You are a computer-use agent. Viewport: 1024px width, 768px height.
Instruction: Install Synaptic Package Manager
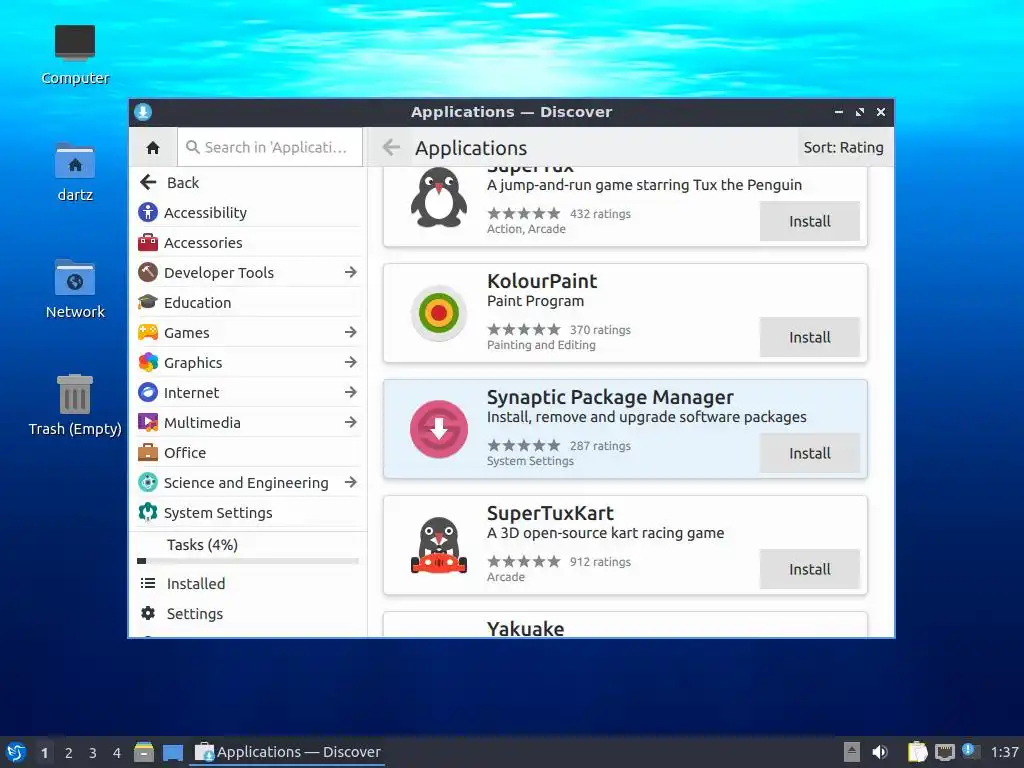[x=810, y=453]
